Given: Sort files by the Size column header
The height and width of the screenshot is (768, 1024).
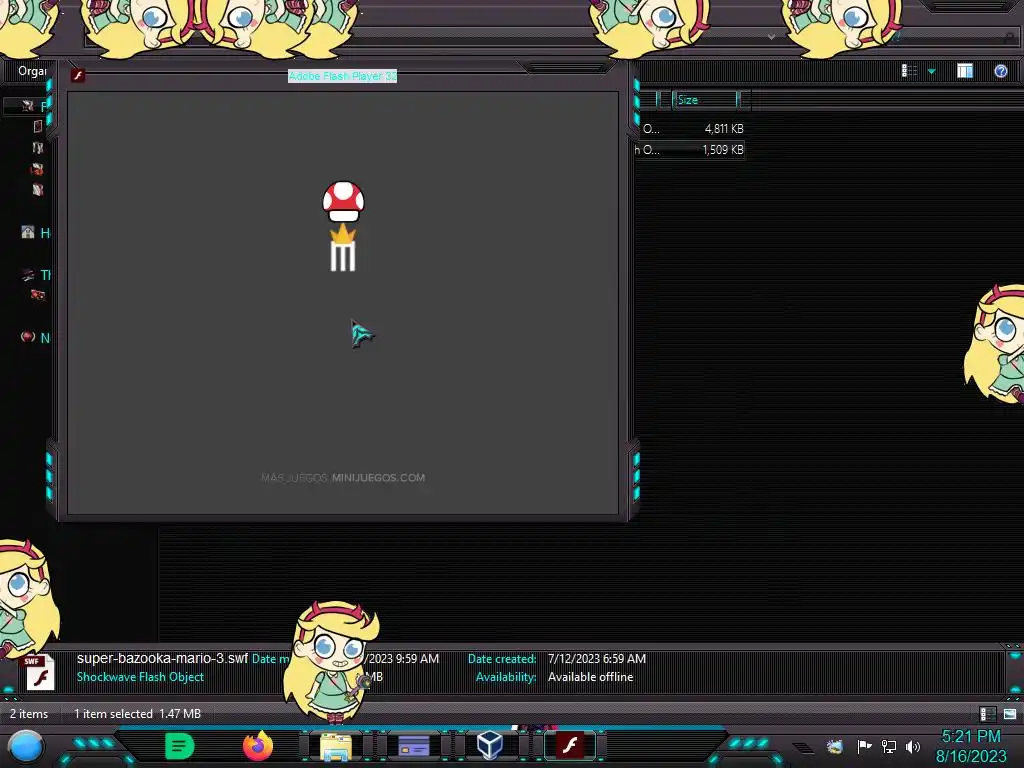Looking at the screenshot, I should pyautogui.click(x=706, y=100).
